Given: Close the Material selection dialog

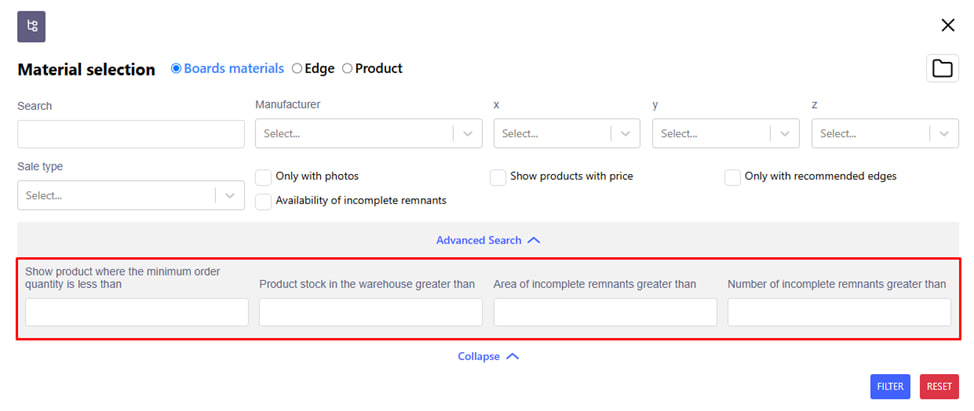Looking at the screenshot, I should (x=947, y=26).
